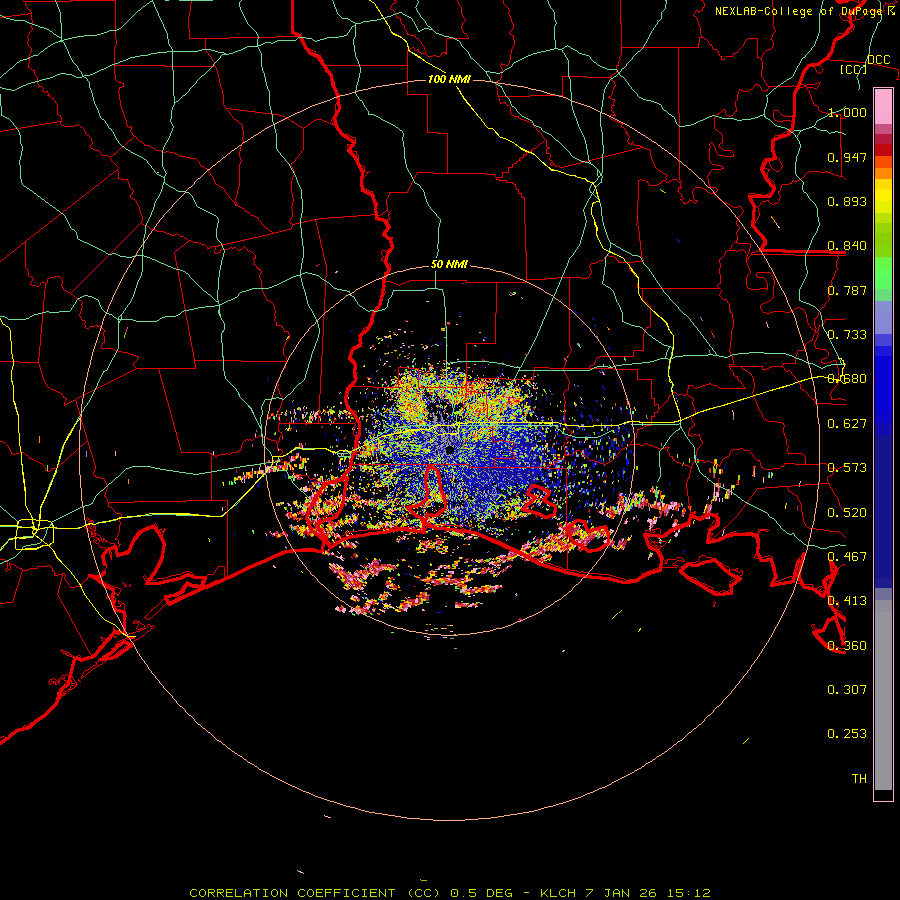Select the 0.947 colorbar value label
This screenshot has width=900, height=900.
click(x=847, y=157)
